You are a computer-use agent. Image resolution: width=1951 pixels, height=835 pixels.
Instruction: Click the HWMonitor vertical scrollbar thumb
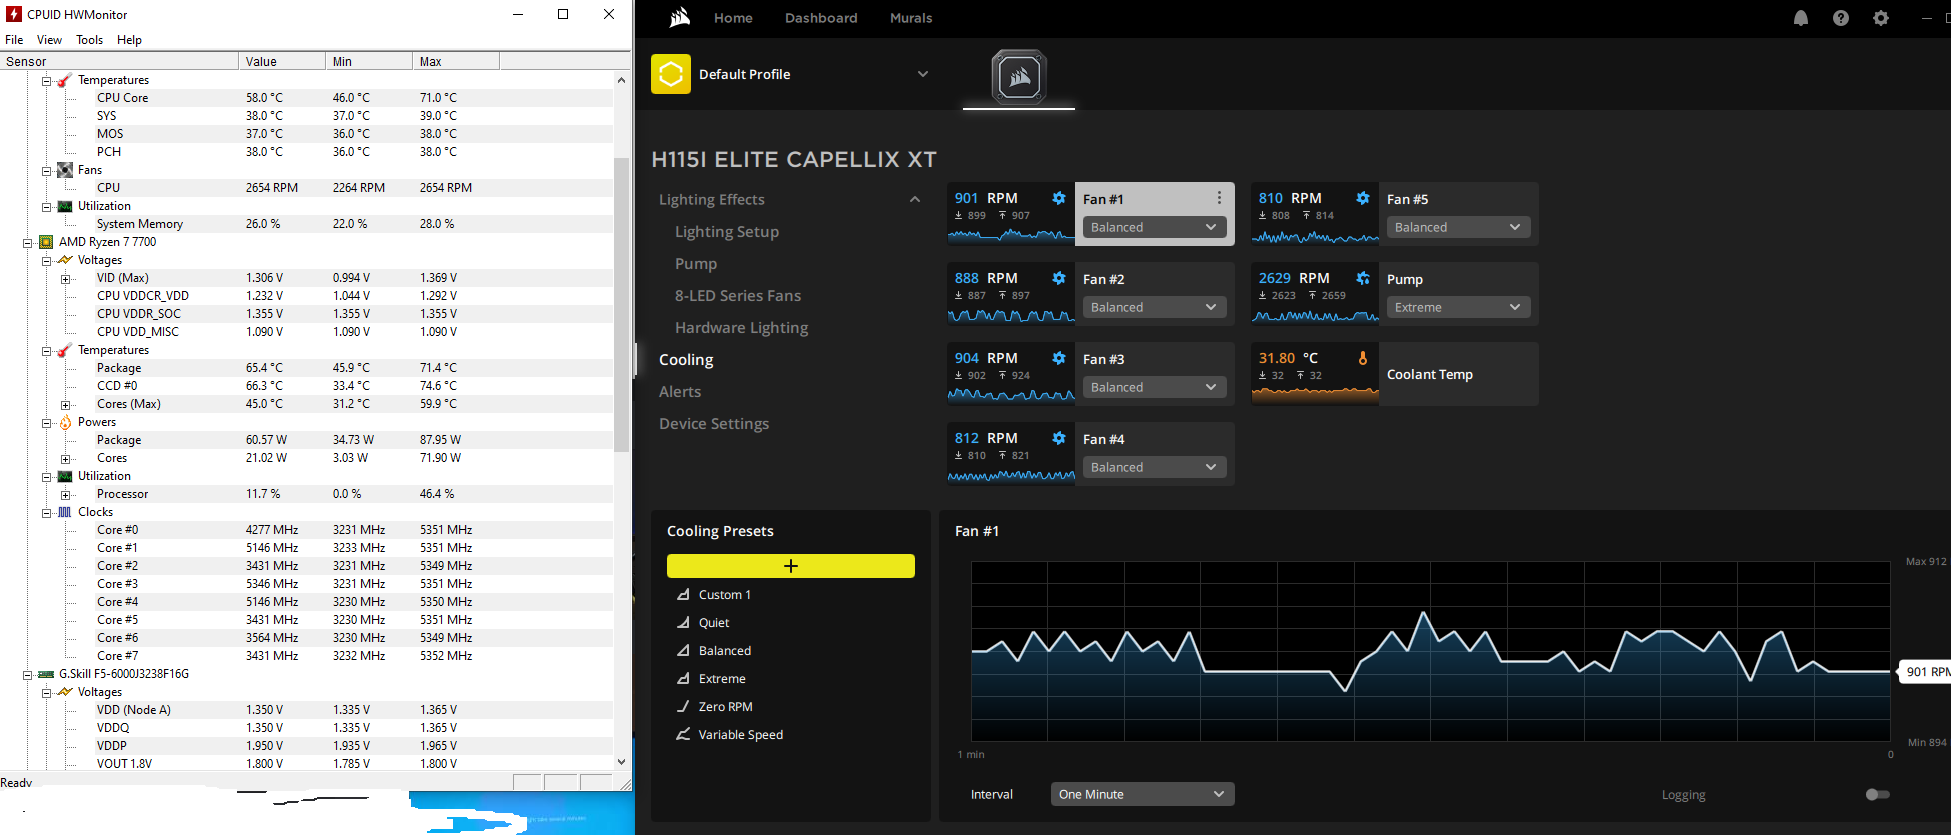tap(621, 305)
